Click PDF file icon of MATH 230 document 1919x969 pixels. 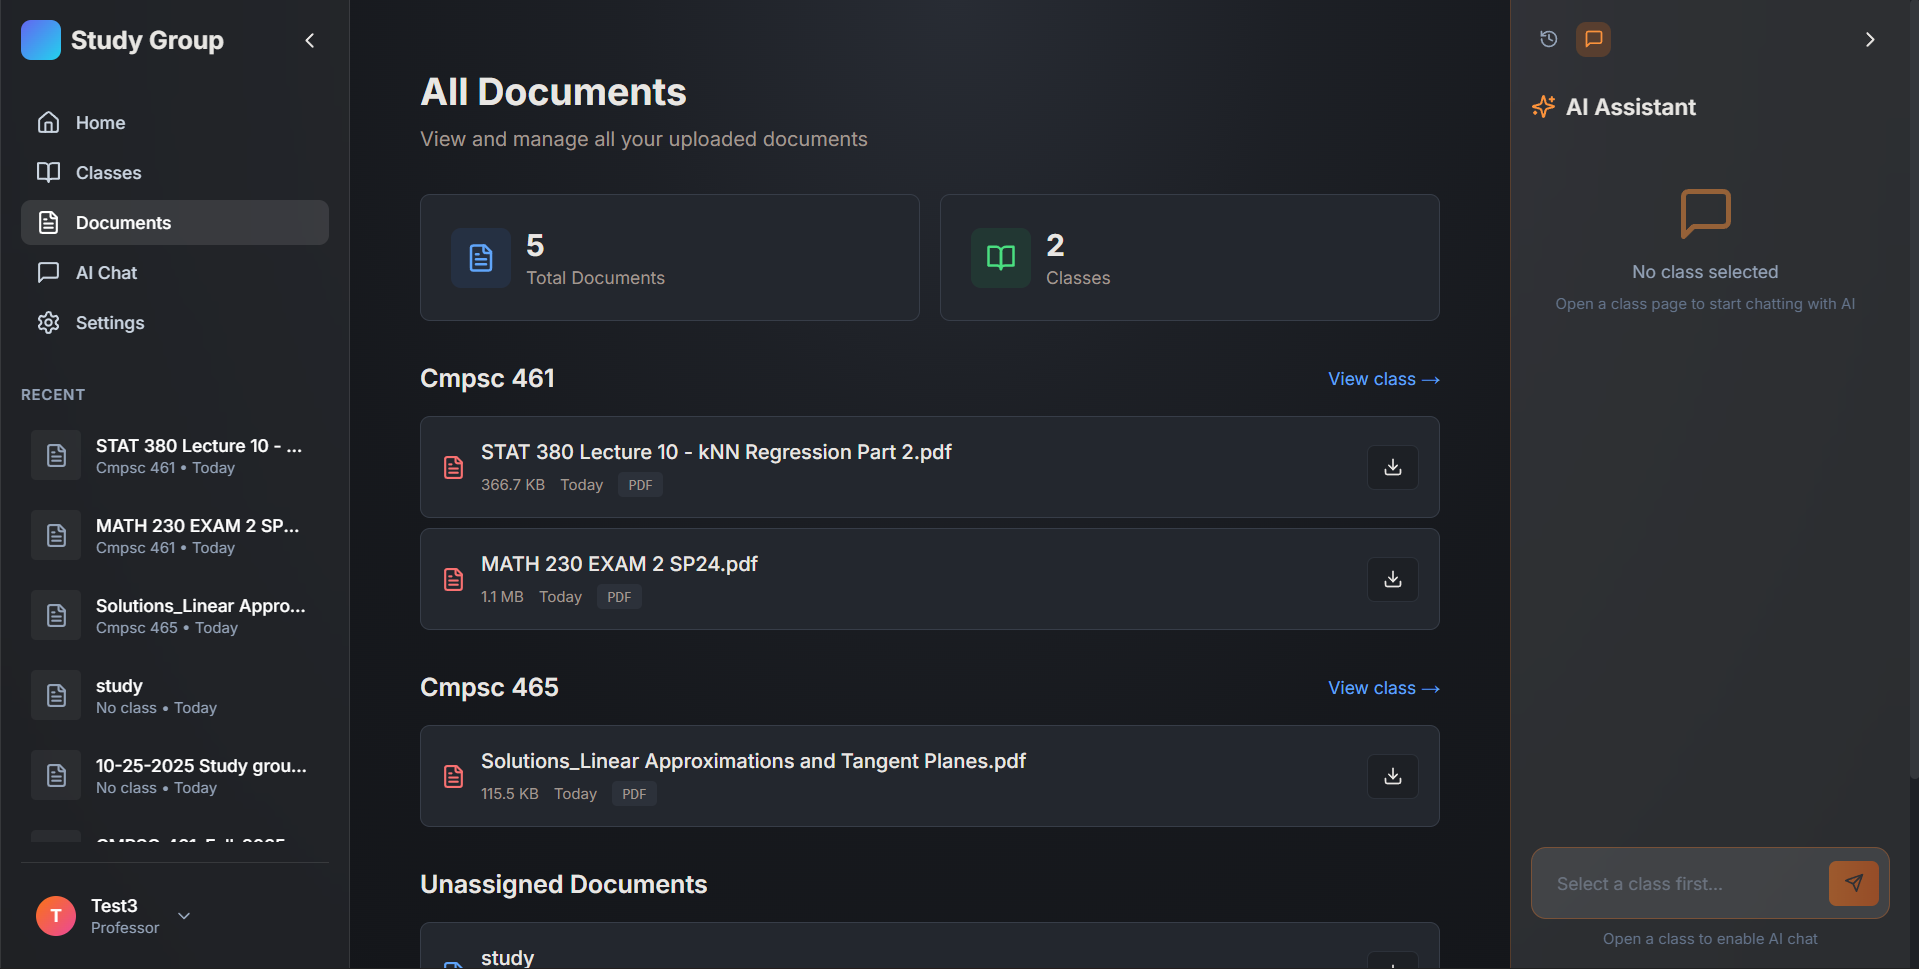point(453,579)
